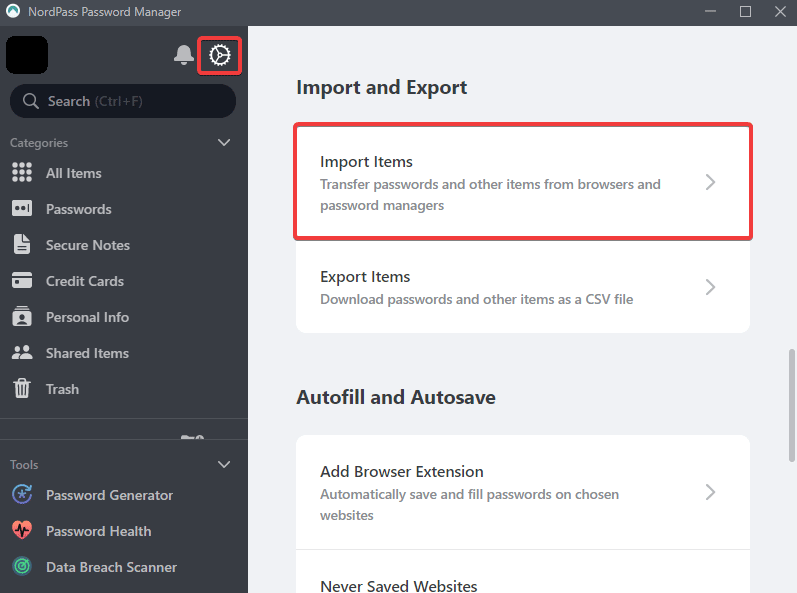Collapse the Tools section chevron
The height and width of the screenshot is (593, 797).
coord(224,464)
